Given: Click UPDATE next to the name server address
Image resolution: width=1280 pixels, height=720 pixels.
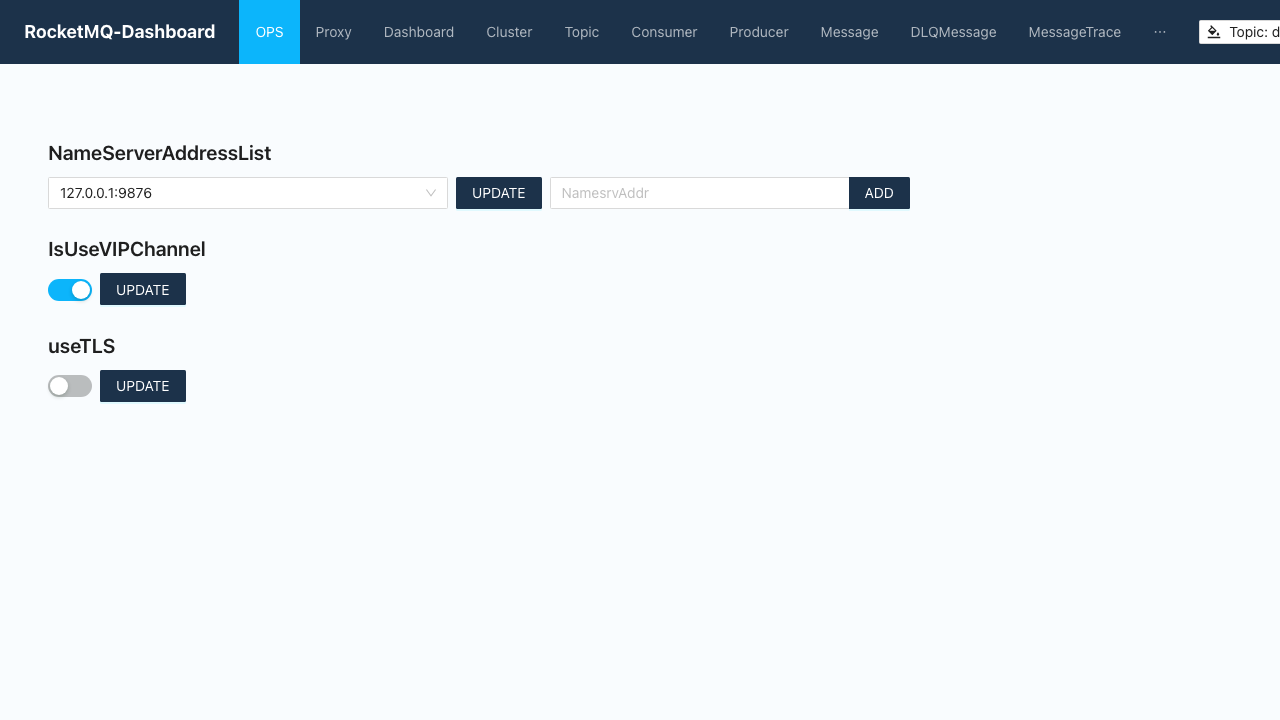Looking at the screenshot, I should (499, 193).
